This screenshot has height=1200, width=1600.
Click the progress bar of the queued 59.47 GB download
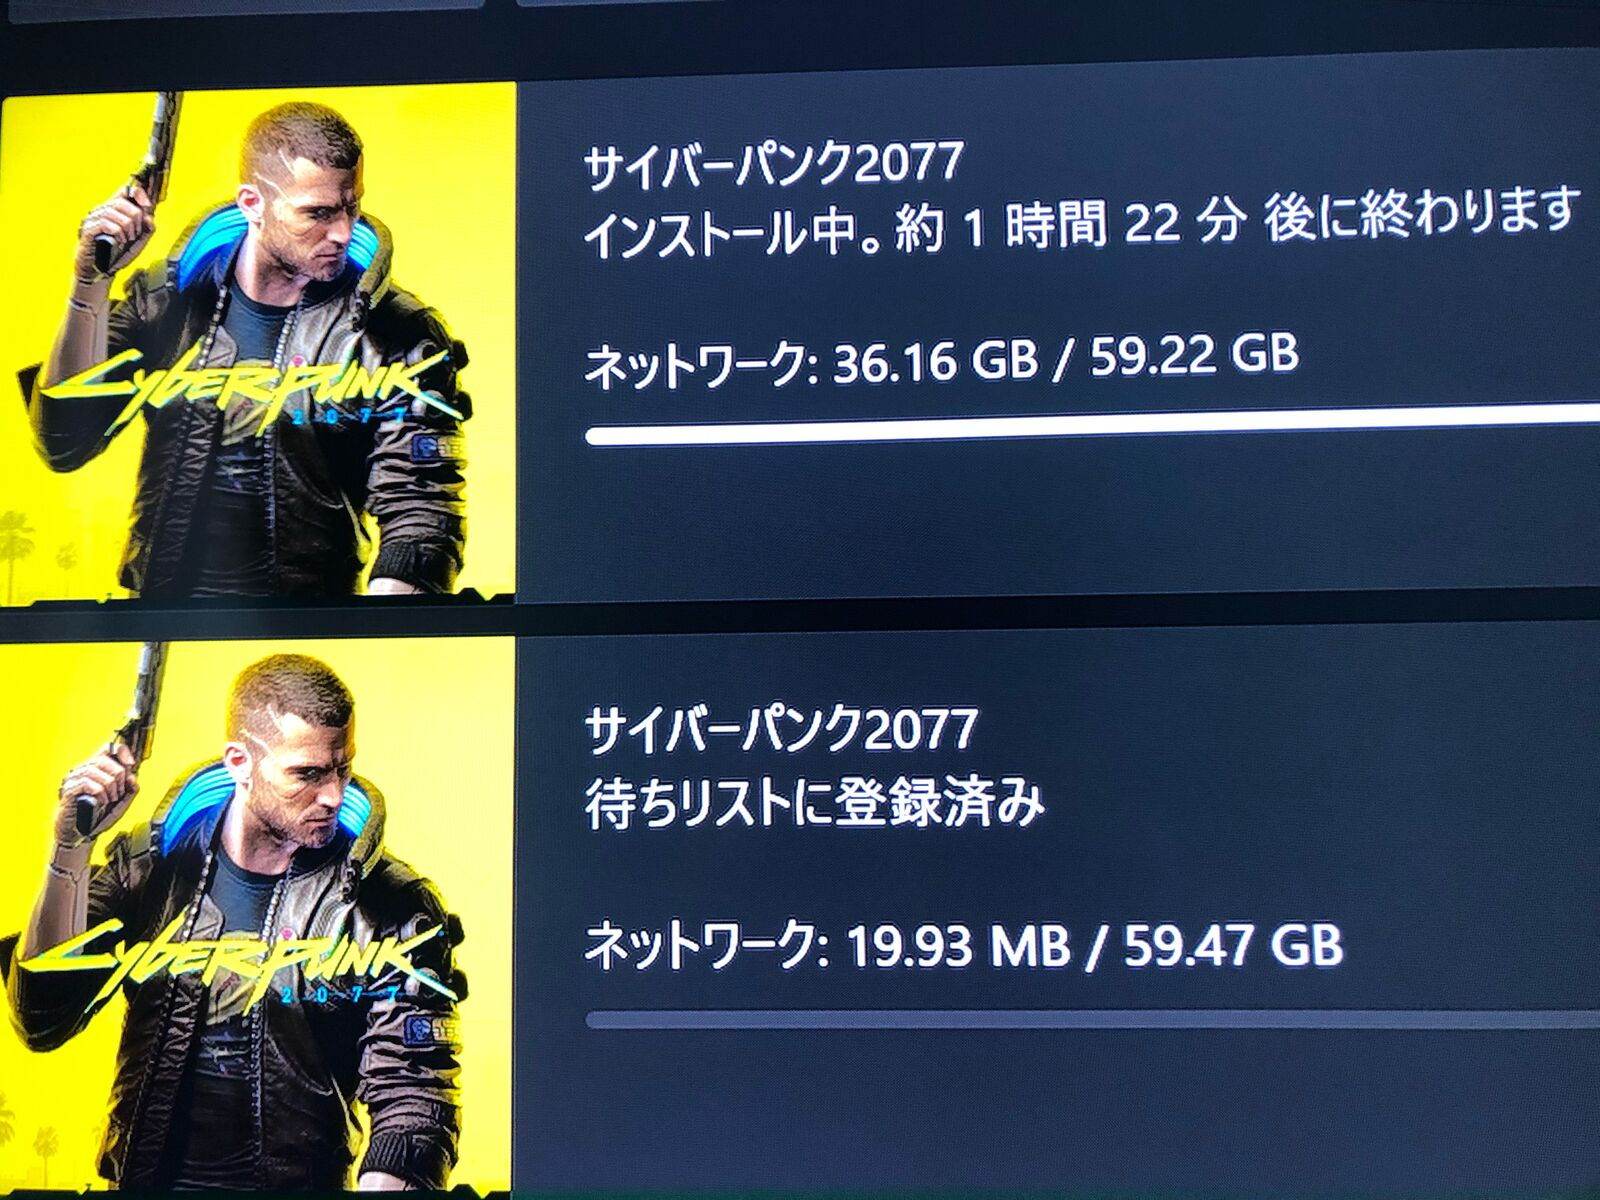pyautogui.click(x=1092, y=1019)
